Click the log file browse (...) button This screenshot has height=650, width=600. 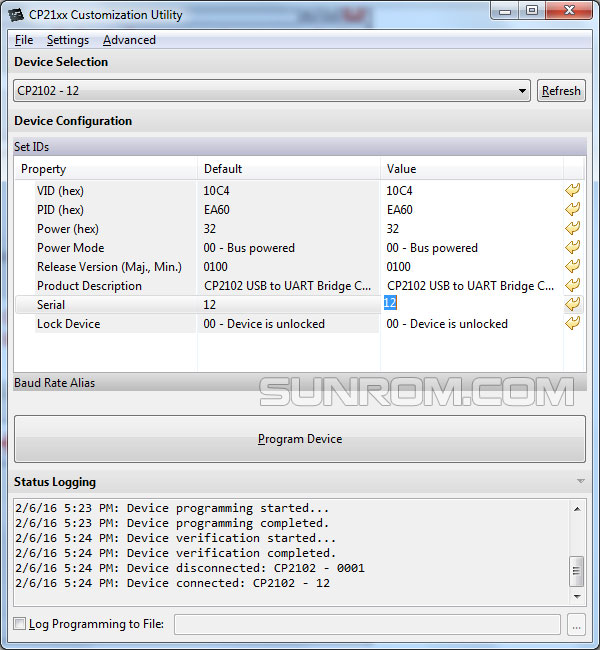(x=576, y=624)
